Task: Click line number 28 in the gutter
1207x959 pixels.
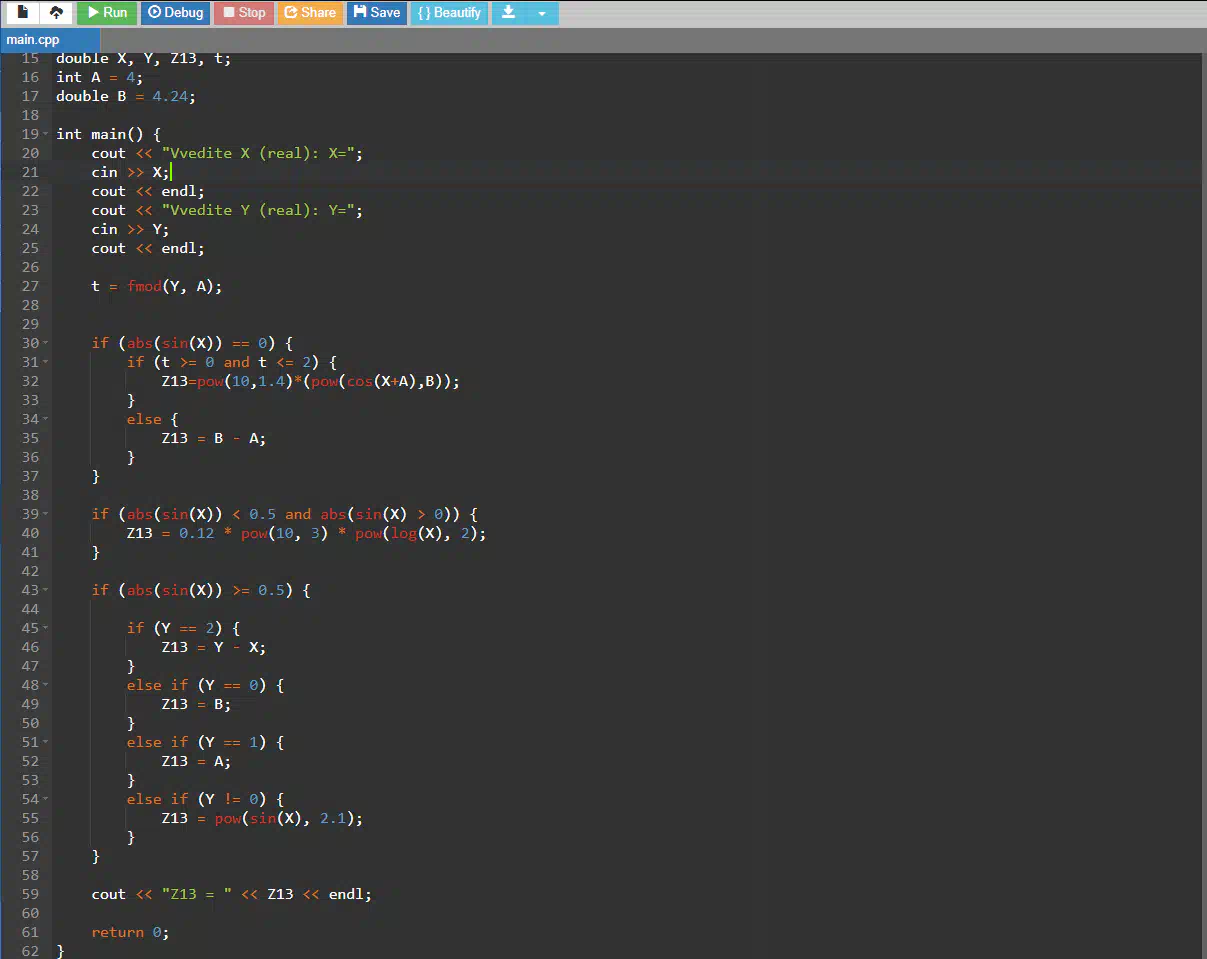Action: pyautogui.click(x=29, y=305)
